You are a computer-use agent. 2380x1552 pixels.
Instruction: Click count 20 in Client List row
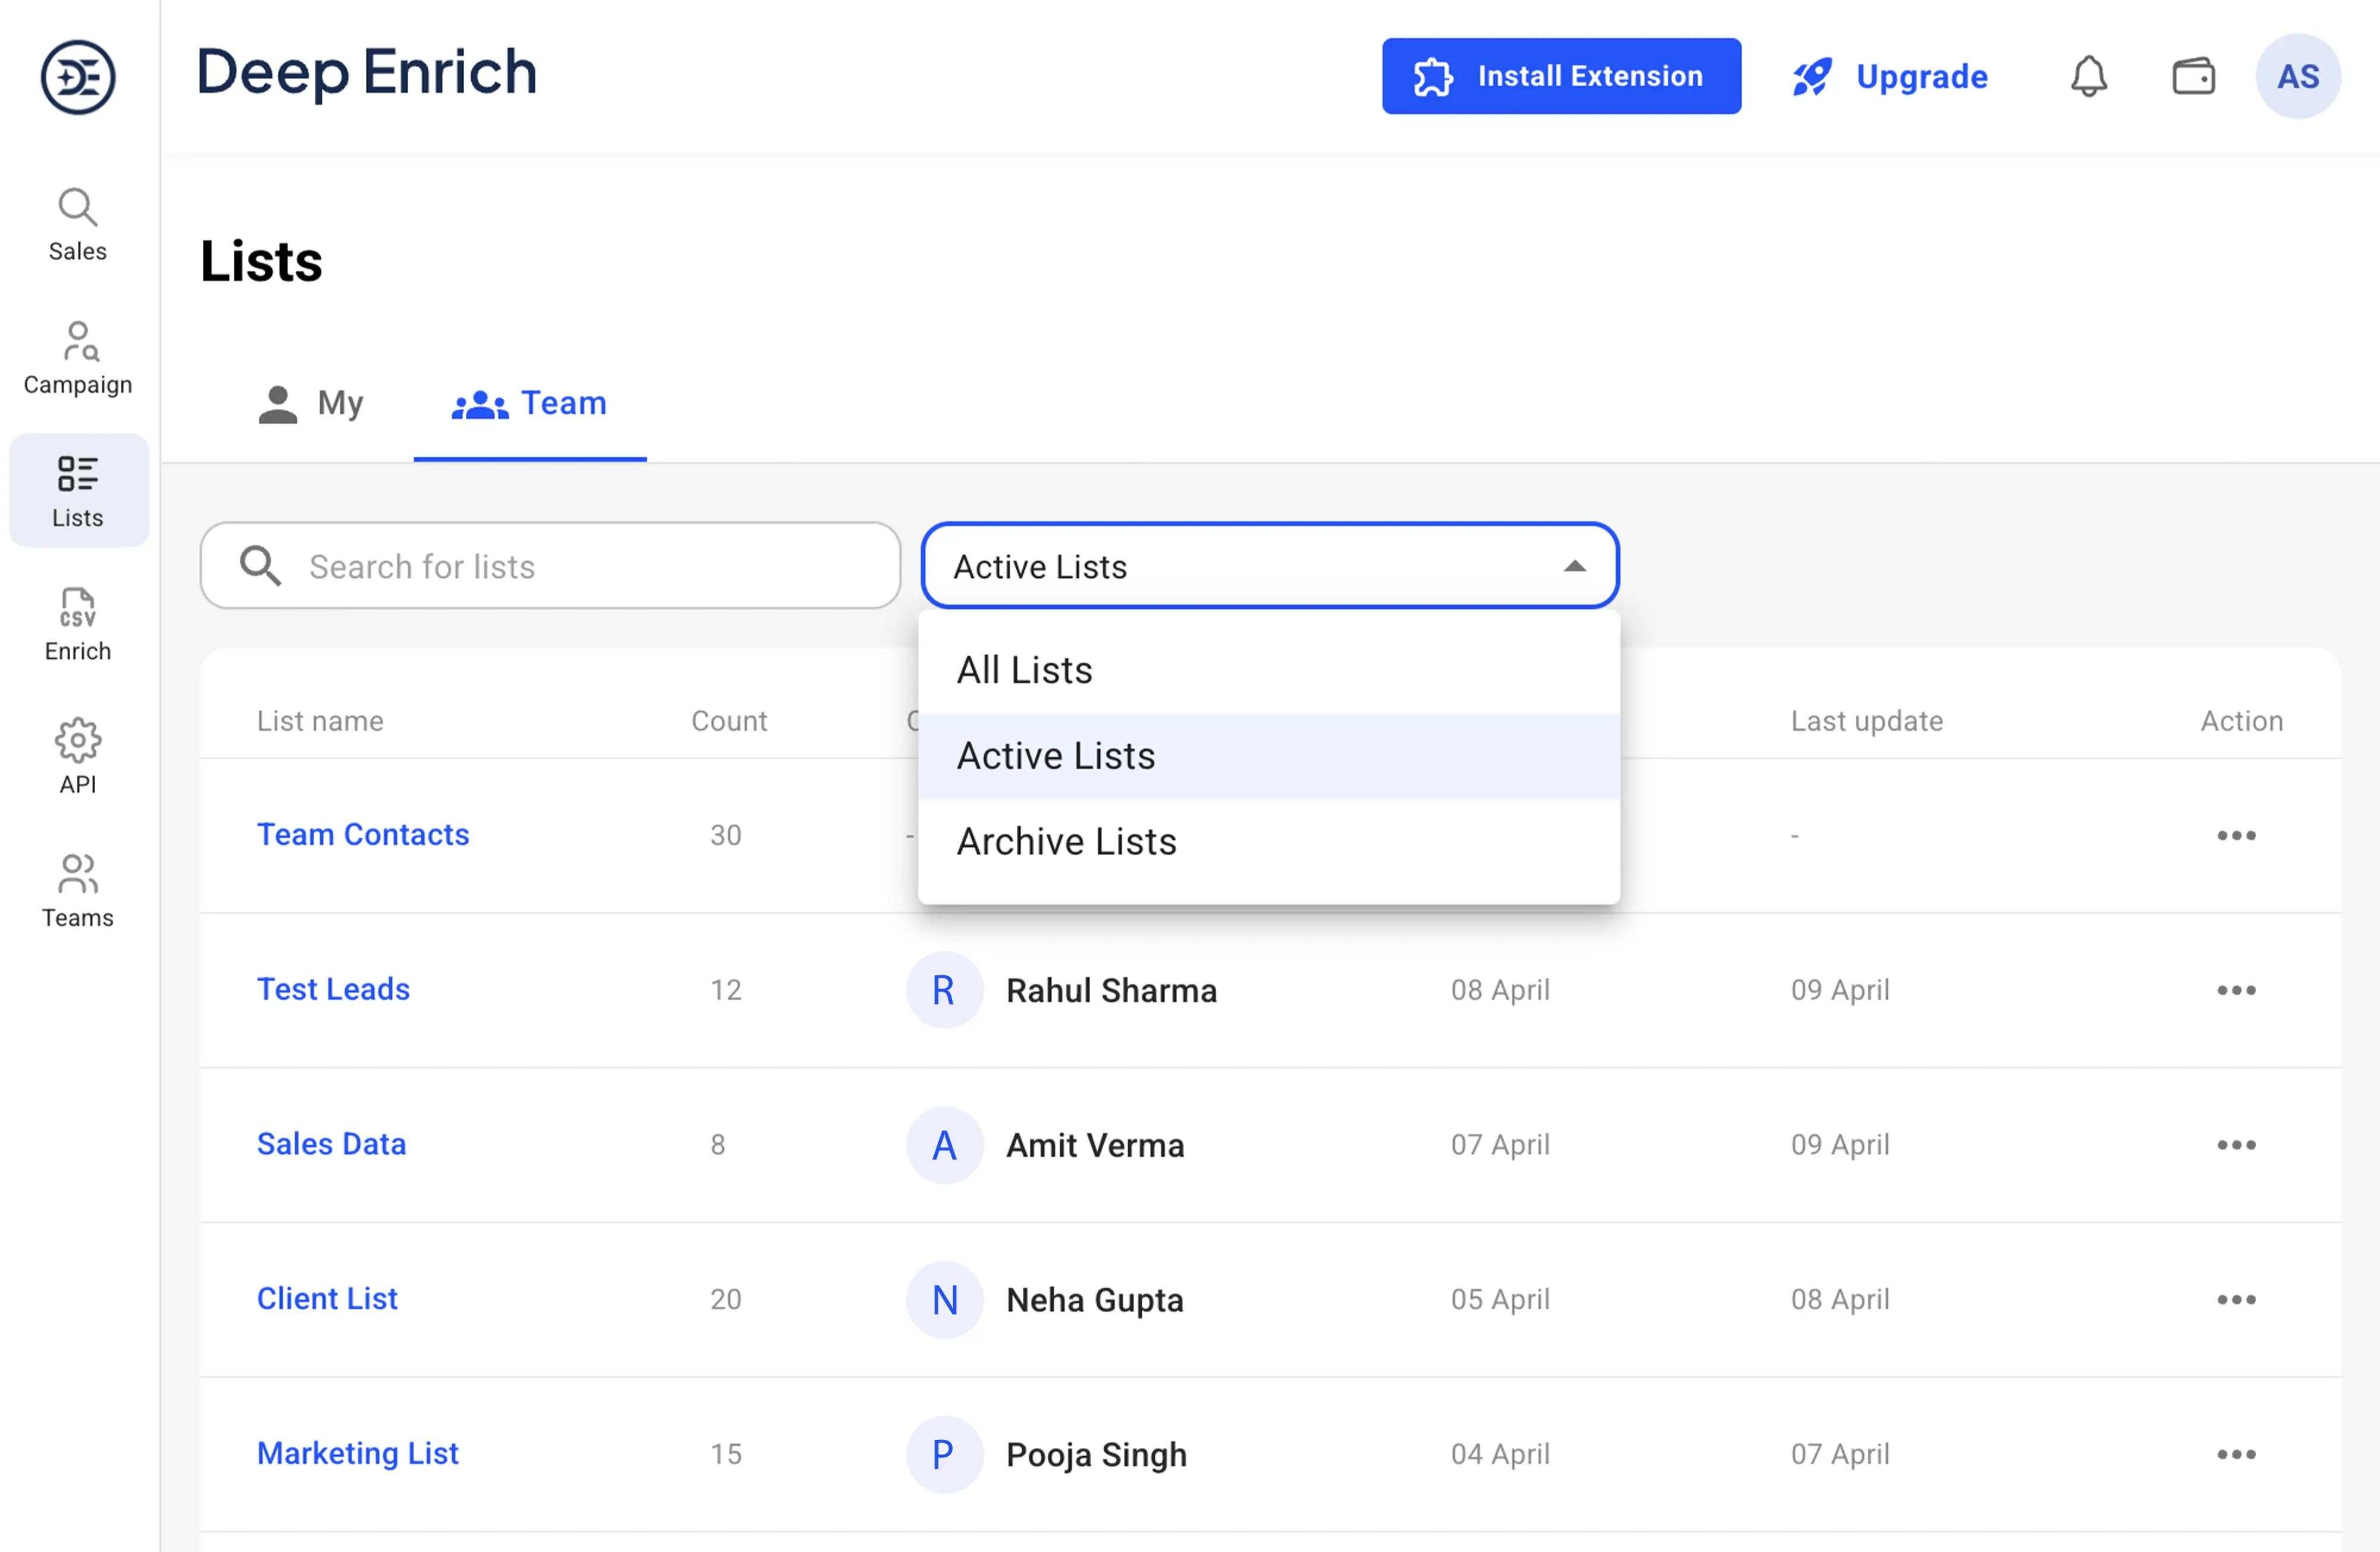click(726, 1300)
